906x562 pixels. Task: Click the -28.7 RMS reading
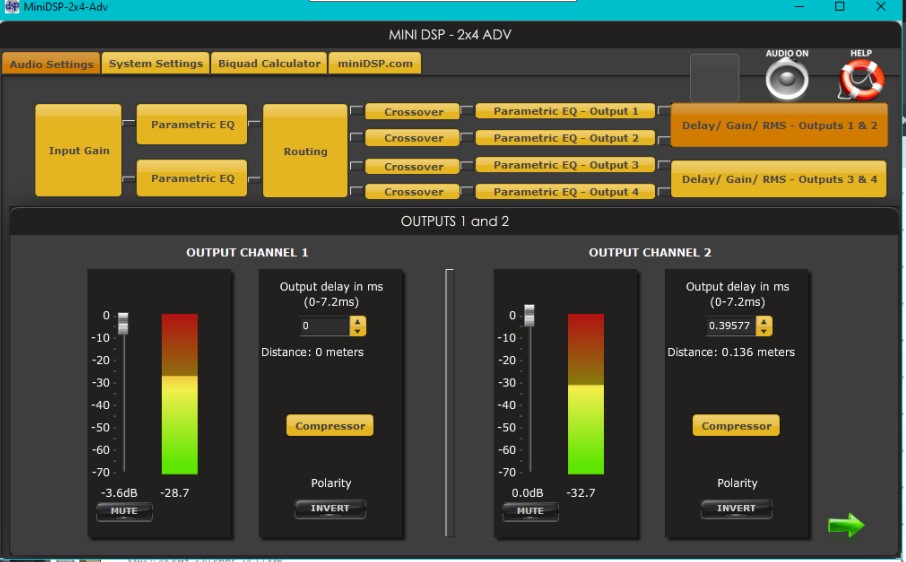(x=174, y=493)
